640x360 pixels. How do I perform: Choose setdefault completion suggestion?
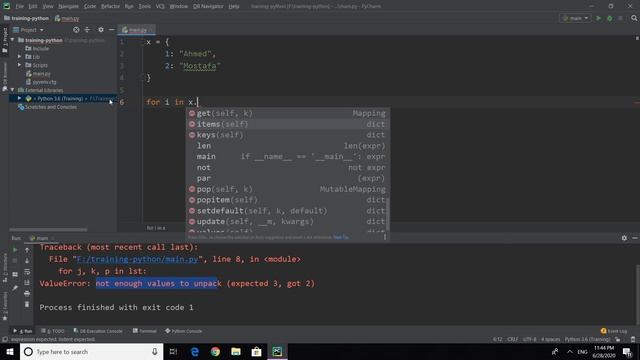pyautogui.click(x=288, y=211)
